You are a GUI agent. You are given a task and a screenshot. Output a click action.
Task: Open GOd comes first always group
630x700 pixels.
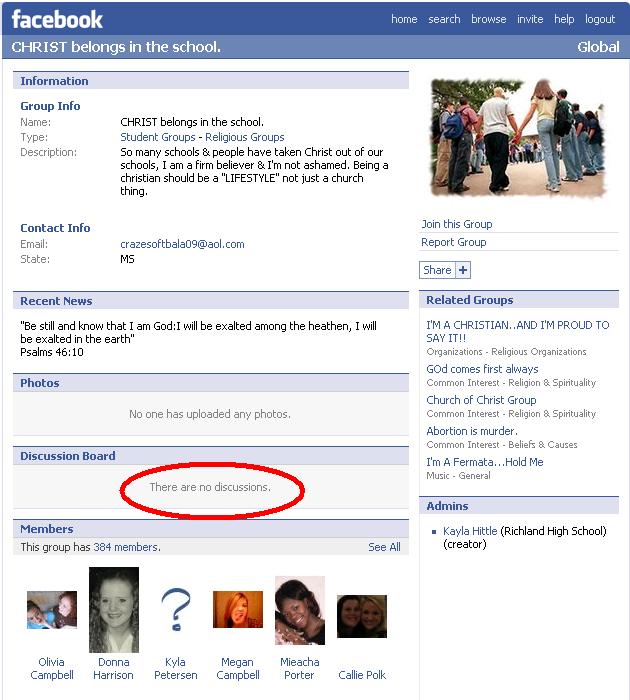pyautogui.click(x=482, y=369)
